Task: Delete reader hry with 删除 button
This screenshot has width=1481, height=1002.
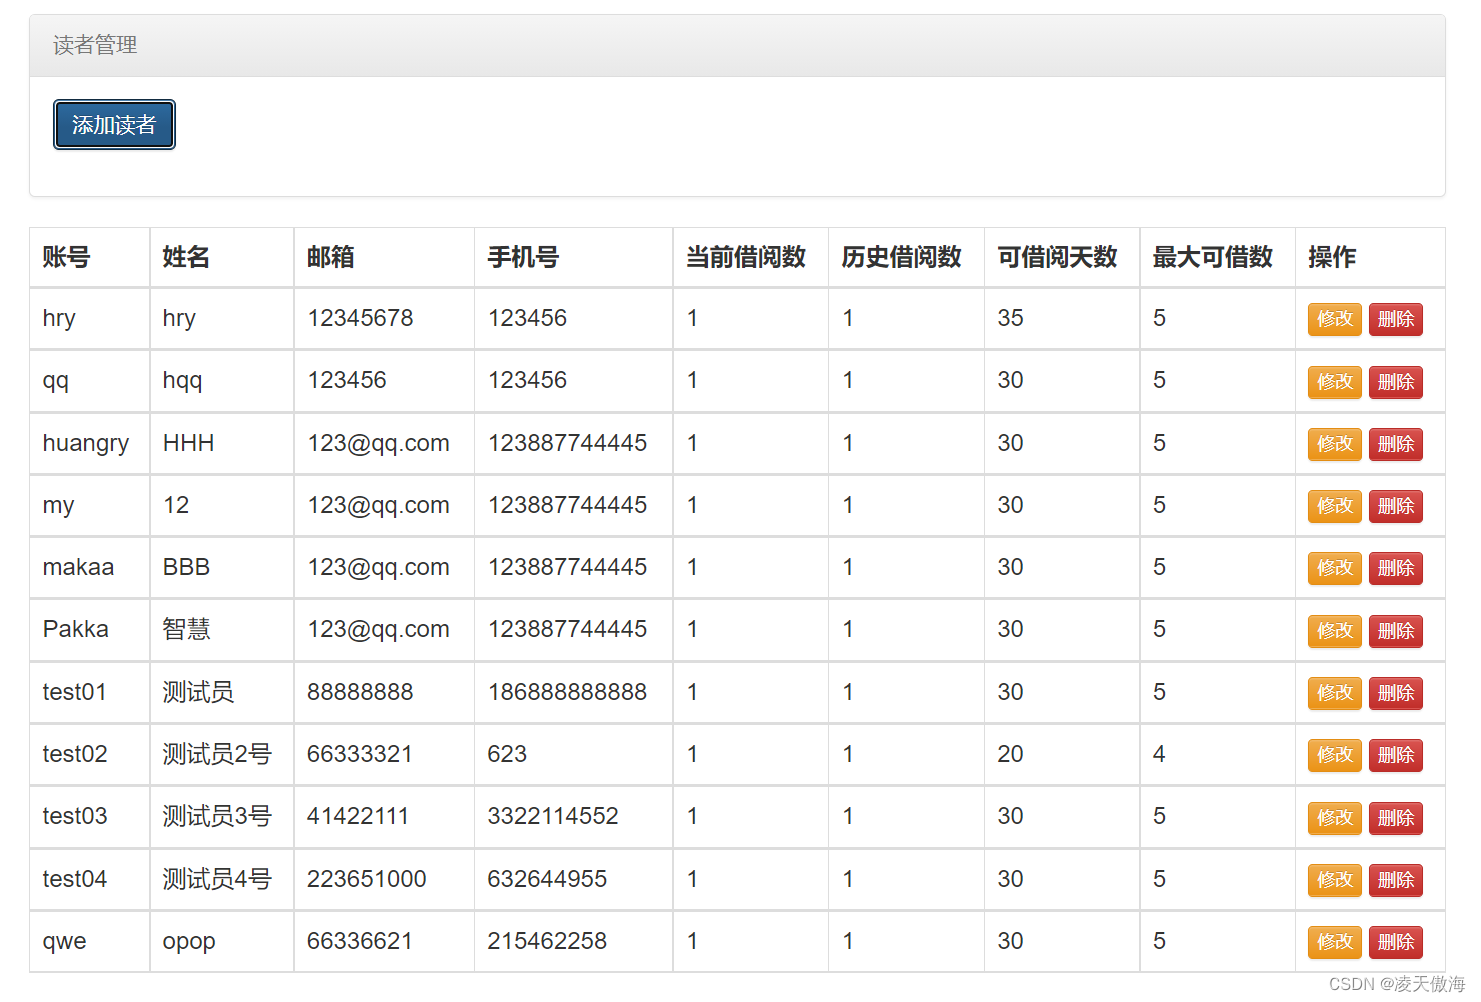Action: (1396, 320)
